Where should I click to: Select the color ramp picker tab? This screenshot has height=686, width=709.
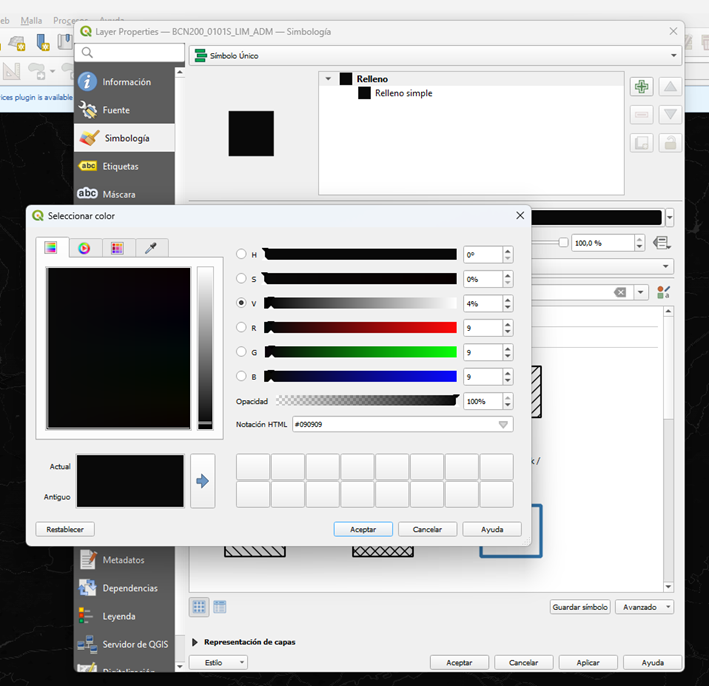51,247
